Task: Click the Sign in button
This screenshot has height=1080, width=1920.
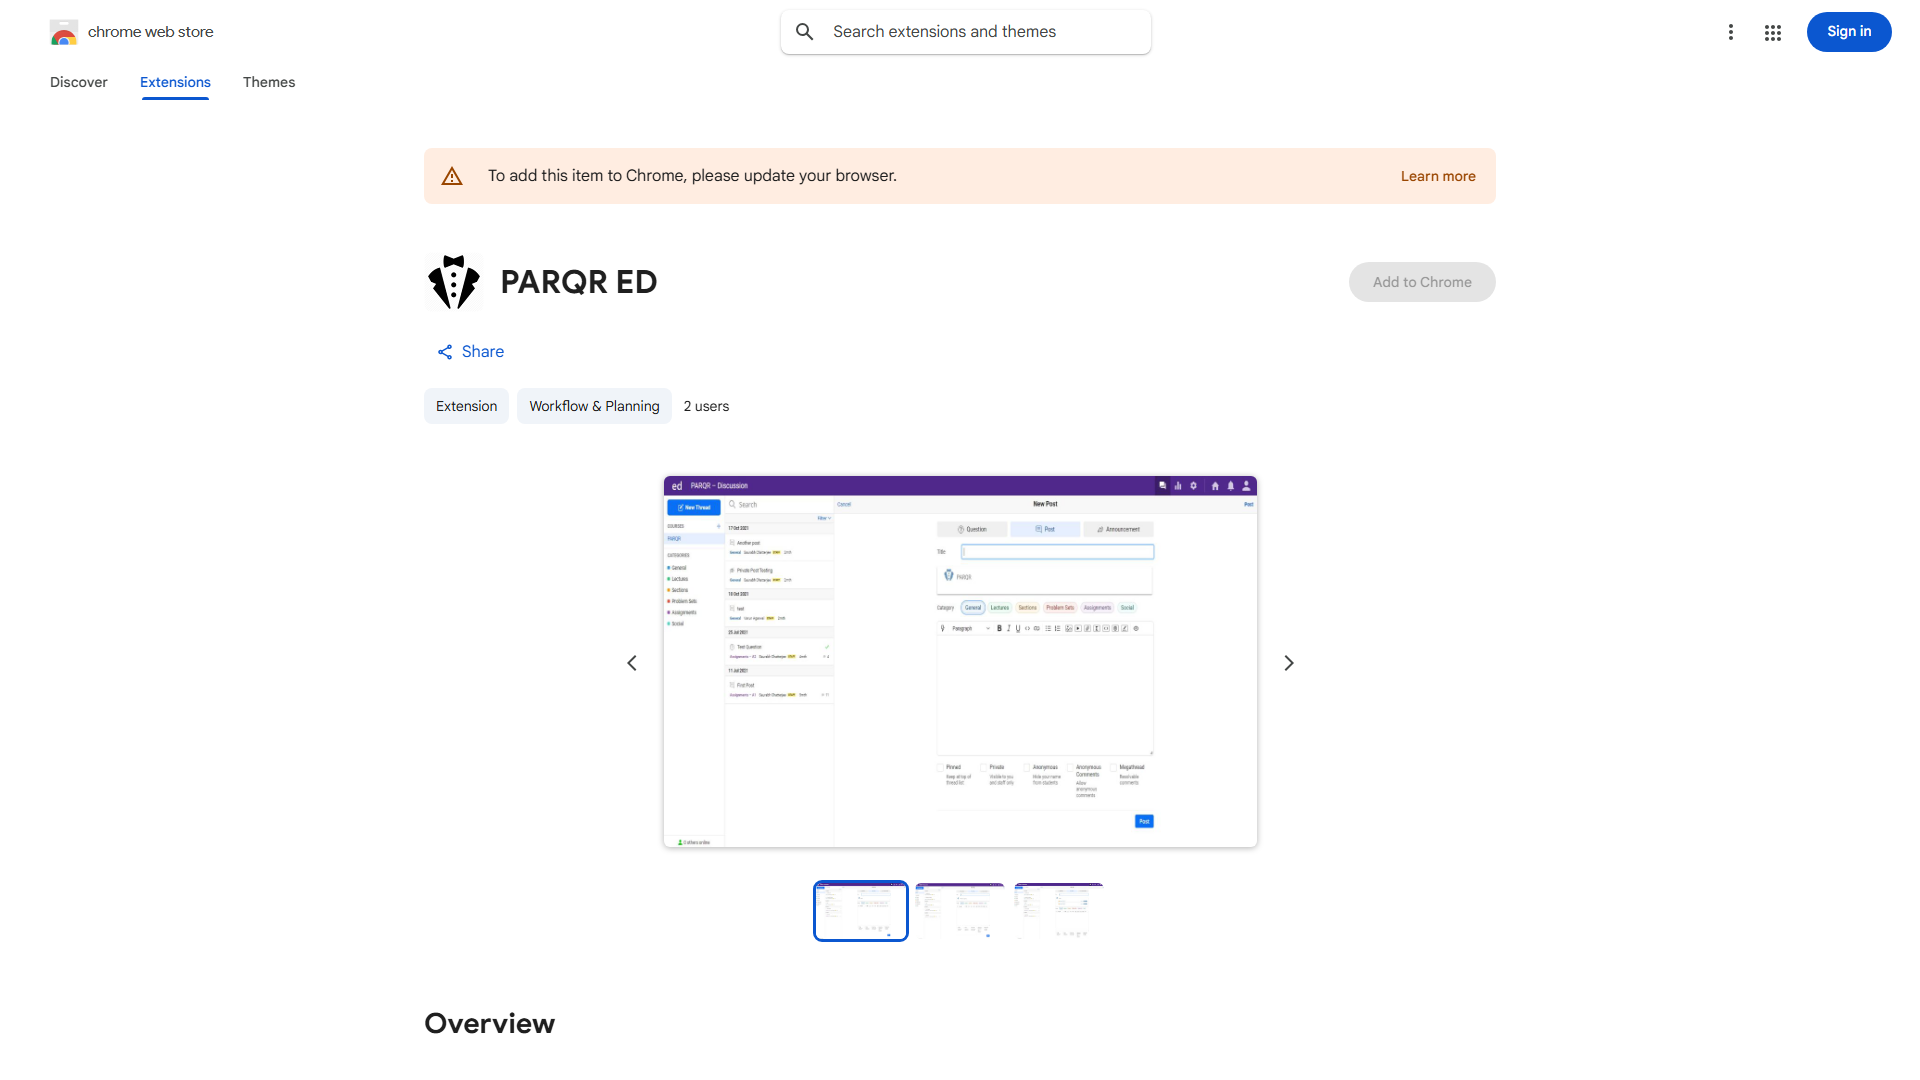Action: [x=1848, y=32]
